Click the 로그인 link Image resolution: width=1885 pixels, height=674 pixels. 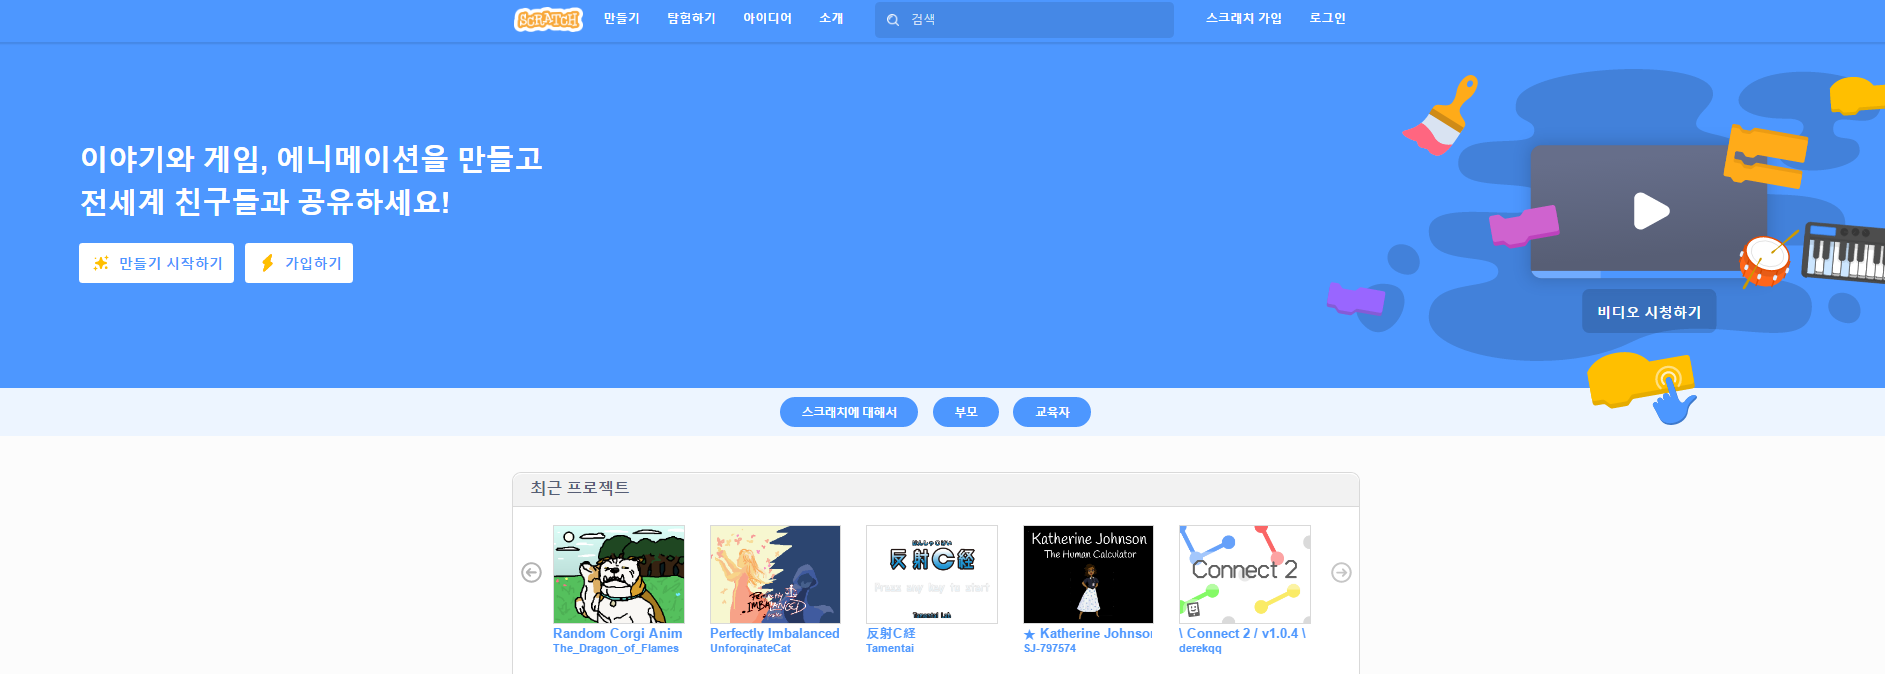tap(1327, 19)
